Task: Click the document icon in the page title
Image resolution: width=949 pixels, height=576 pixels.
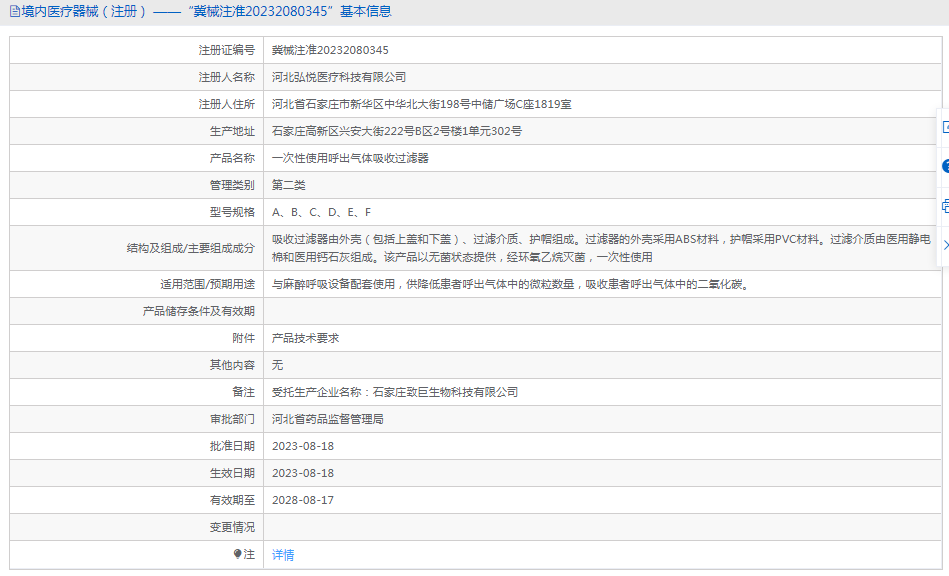Action: tap(15, 11)
